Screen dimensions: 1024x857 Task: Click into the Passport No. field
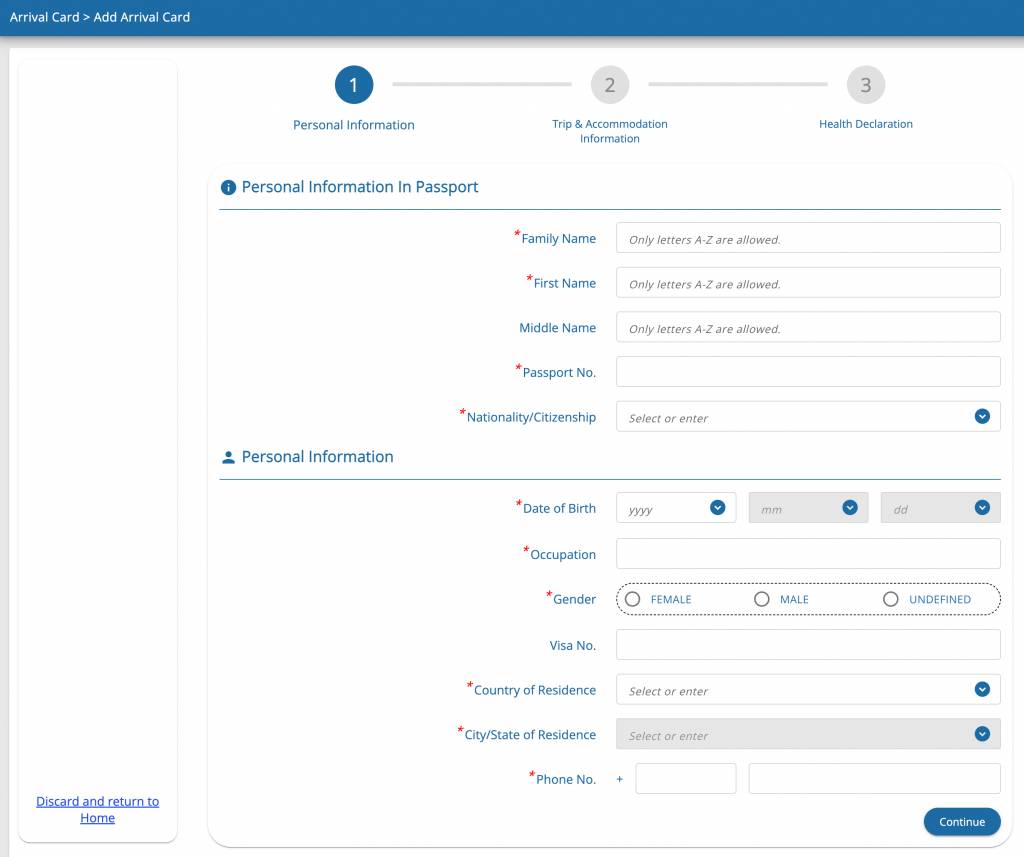808,372
